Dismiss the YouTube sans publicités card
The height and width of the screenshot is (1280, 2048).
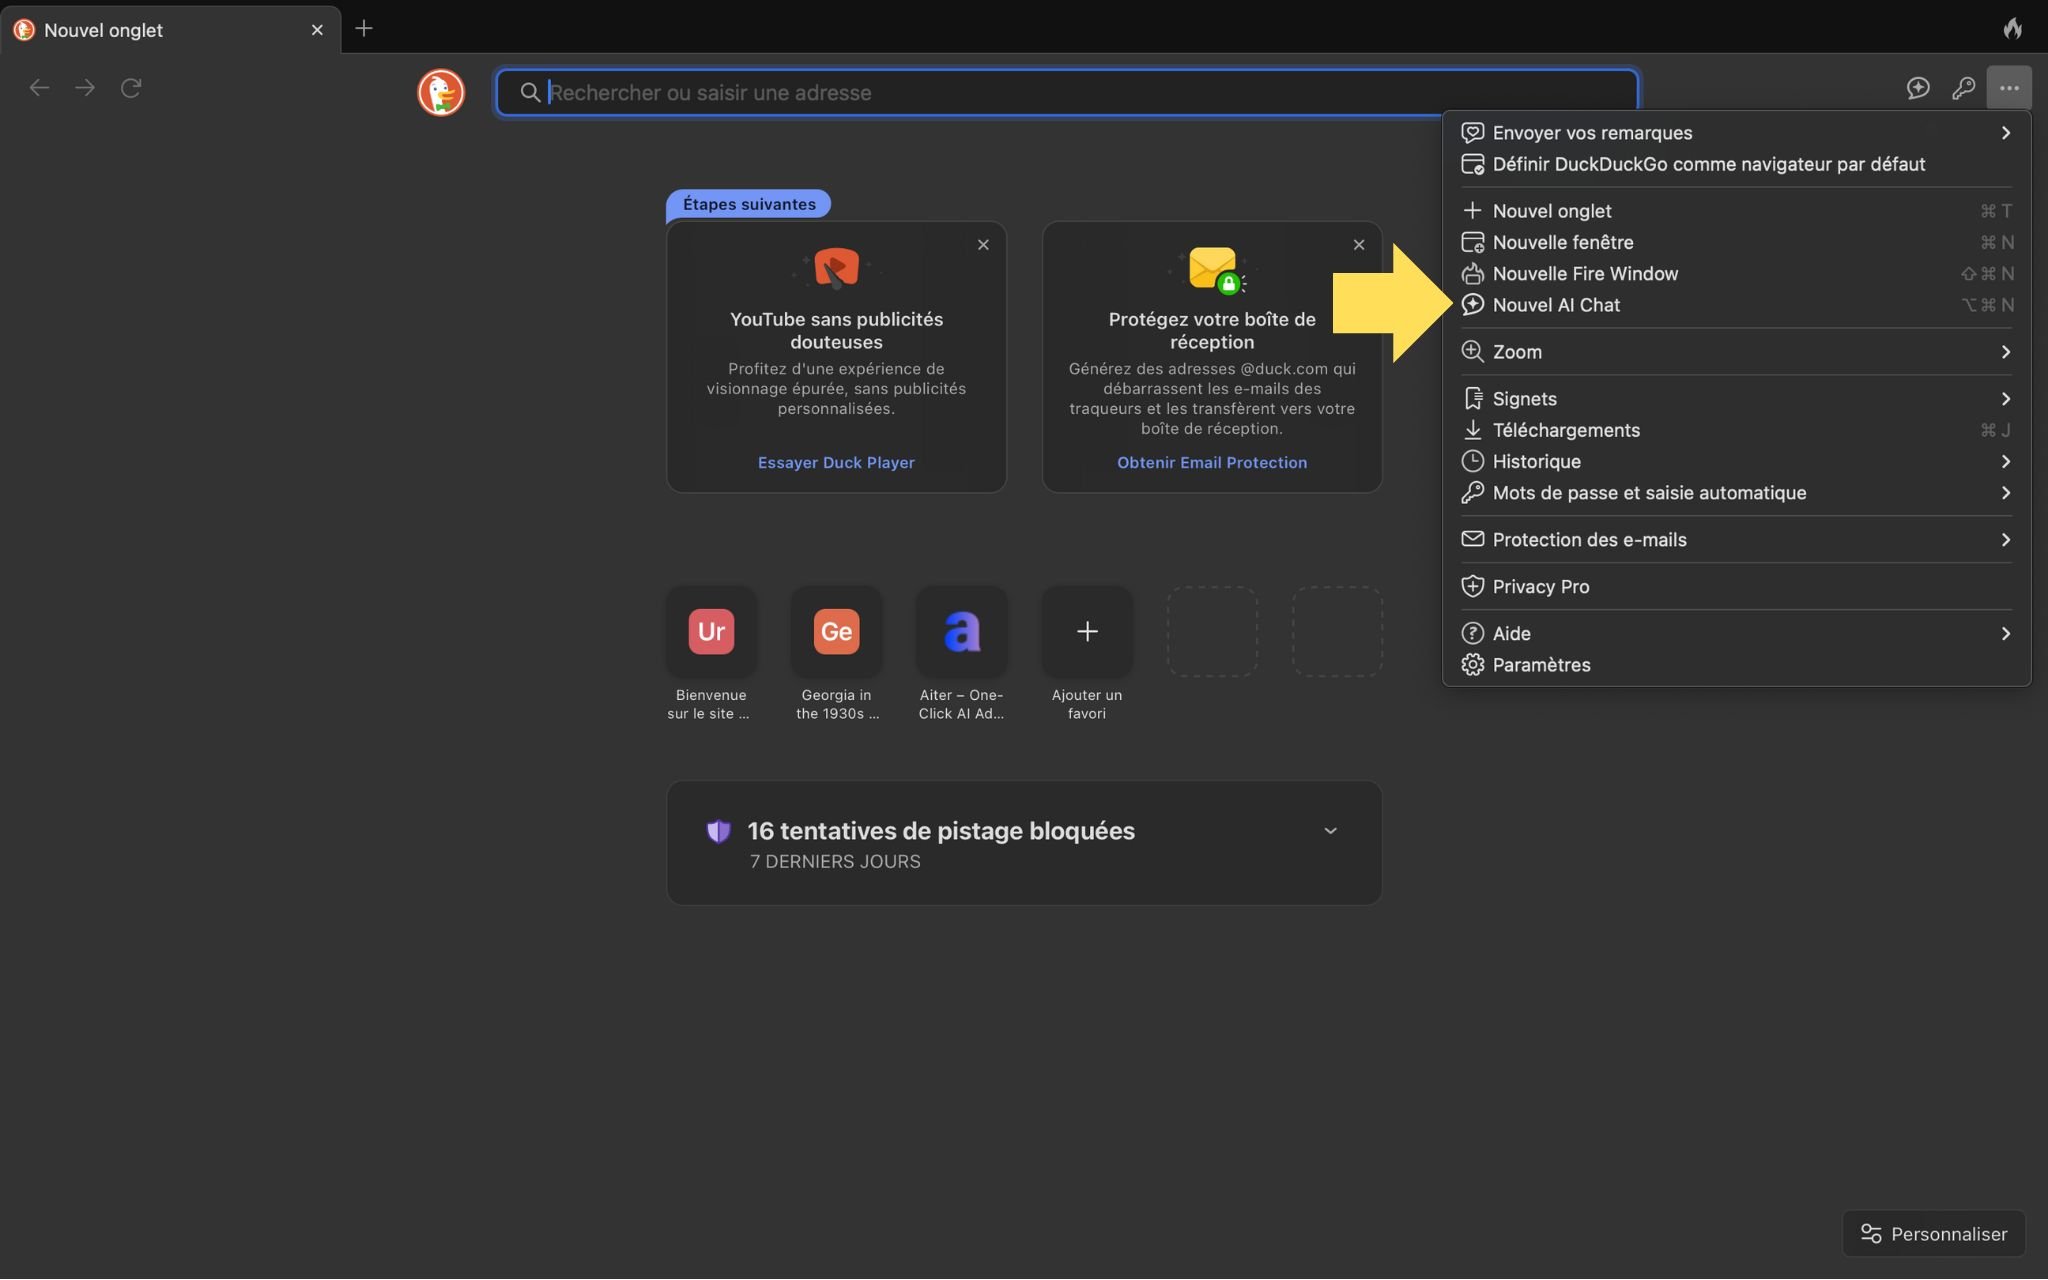point(983,245)
